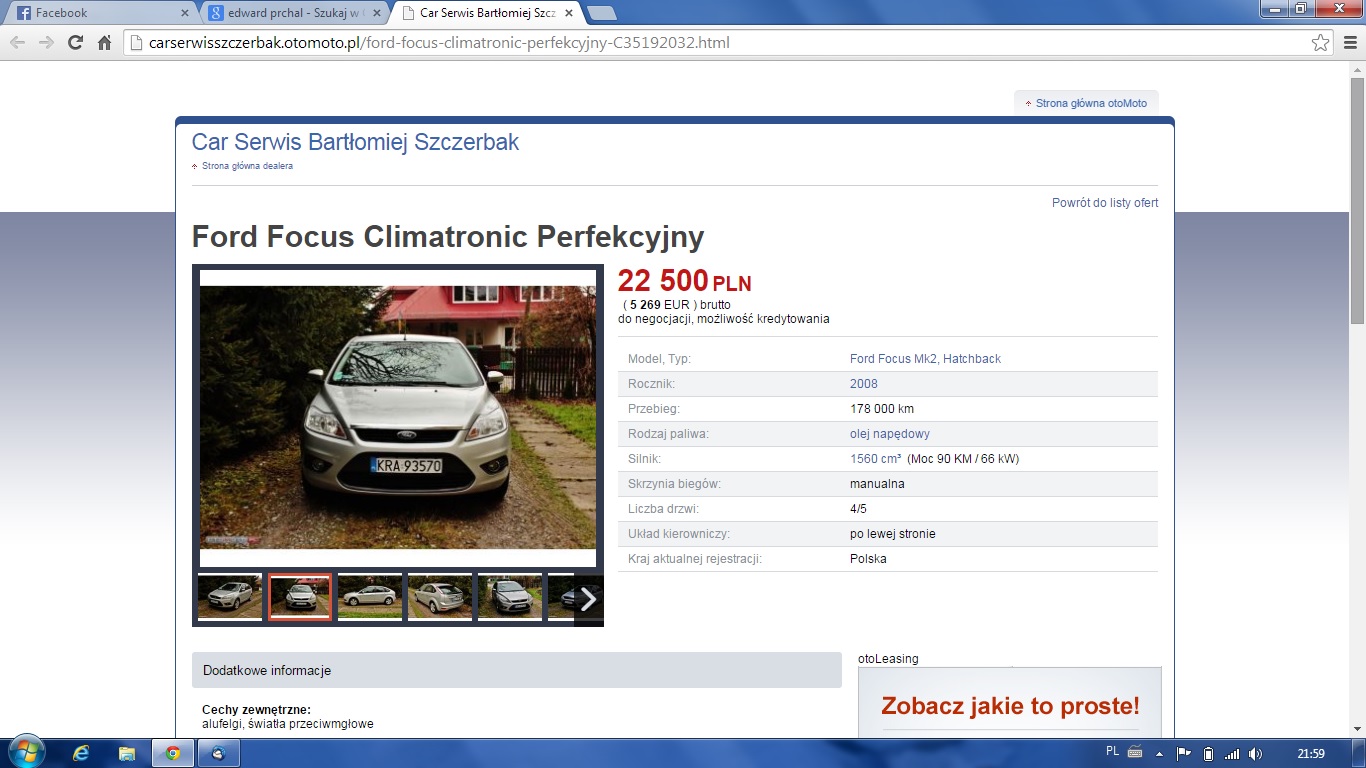Click the on-screen keyboard tray icon
1366x768 pixels.
[1135, 752]
